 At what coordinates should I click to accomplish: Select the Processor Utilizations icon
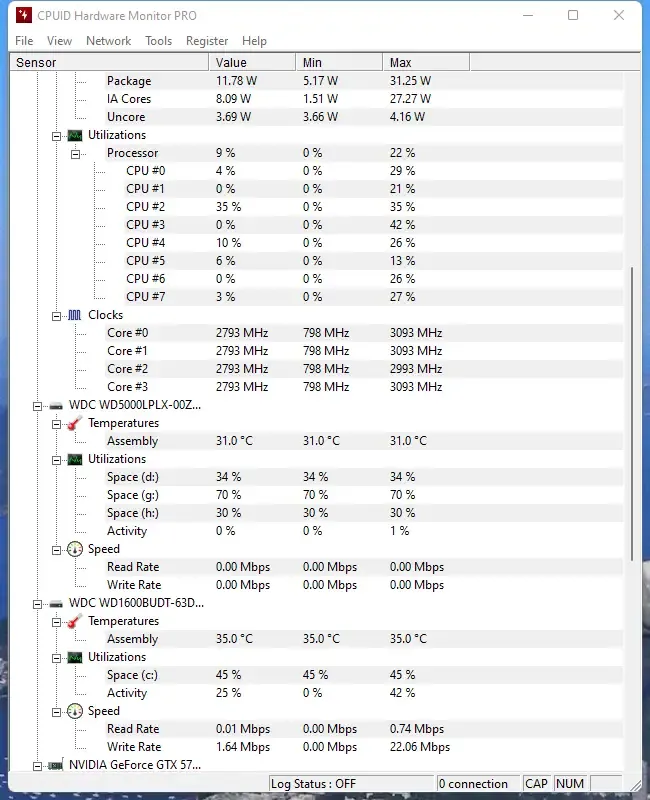tap(75, 135)
